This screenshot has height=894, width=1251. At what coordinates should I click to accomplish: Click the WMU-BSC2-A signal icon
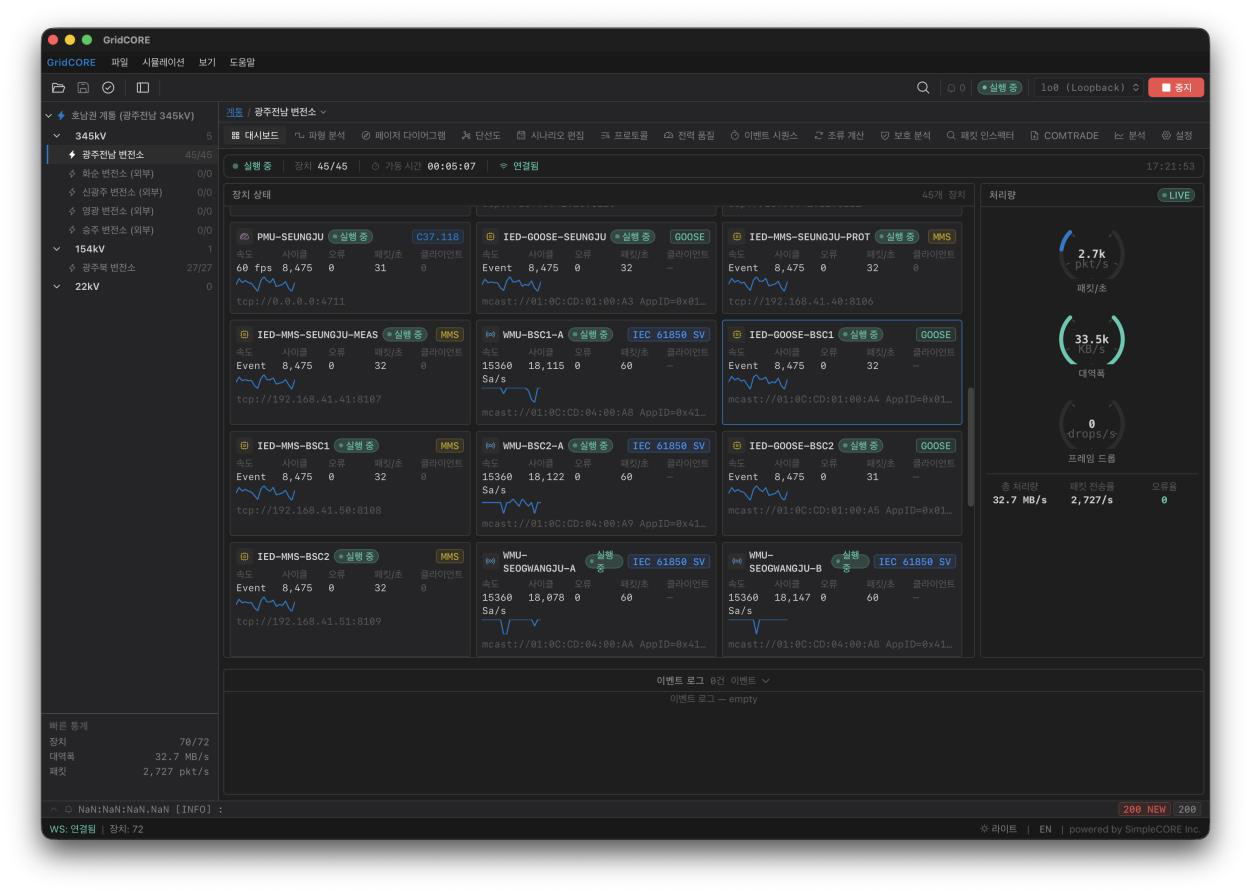[490, 445]
